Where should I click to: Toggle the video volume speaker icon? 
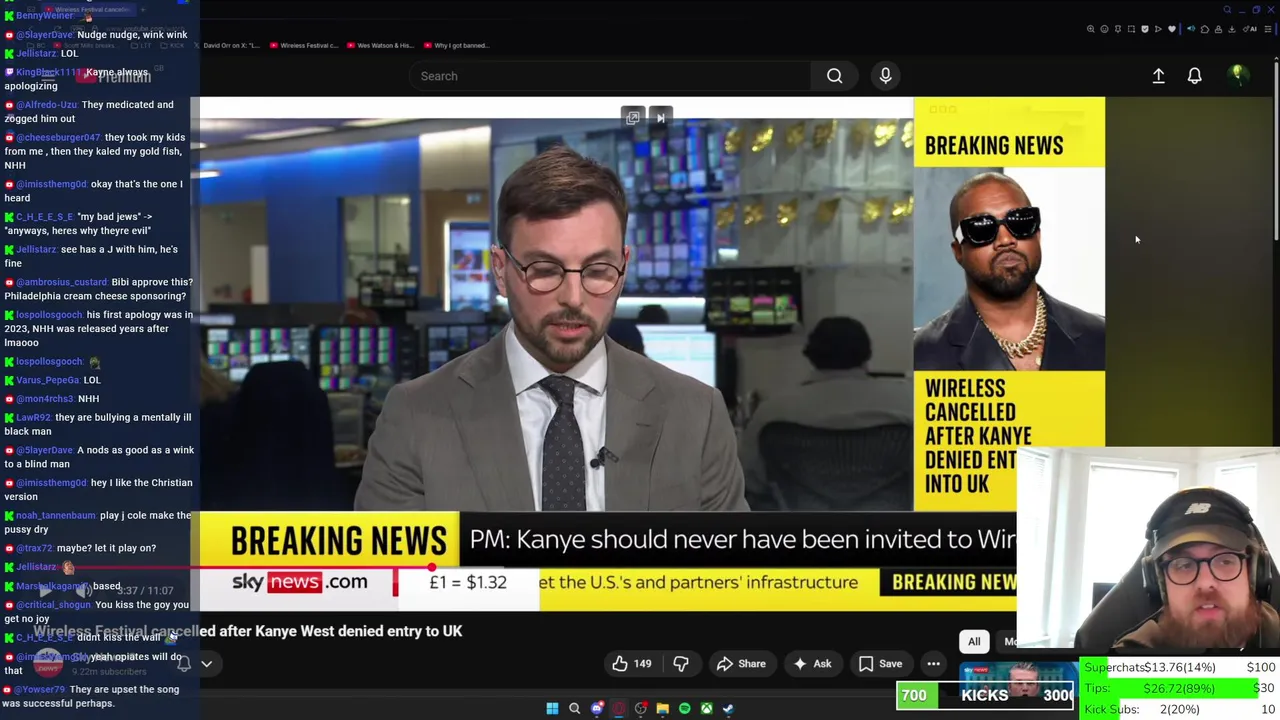[85, 591]
